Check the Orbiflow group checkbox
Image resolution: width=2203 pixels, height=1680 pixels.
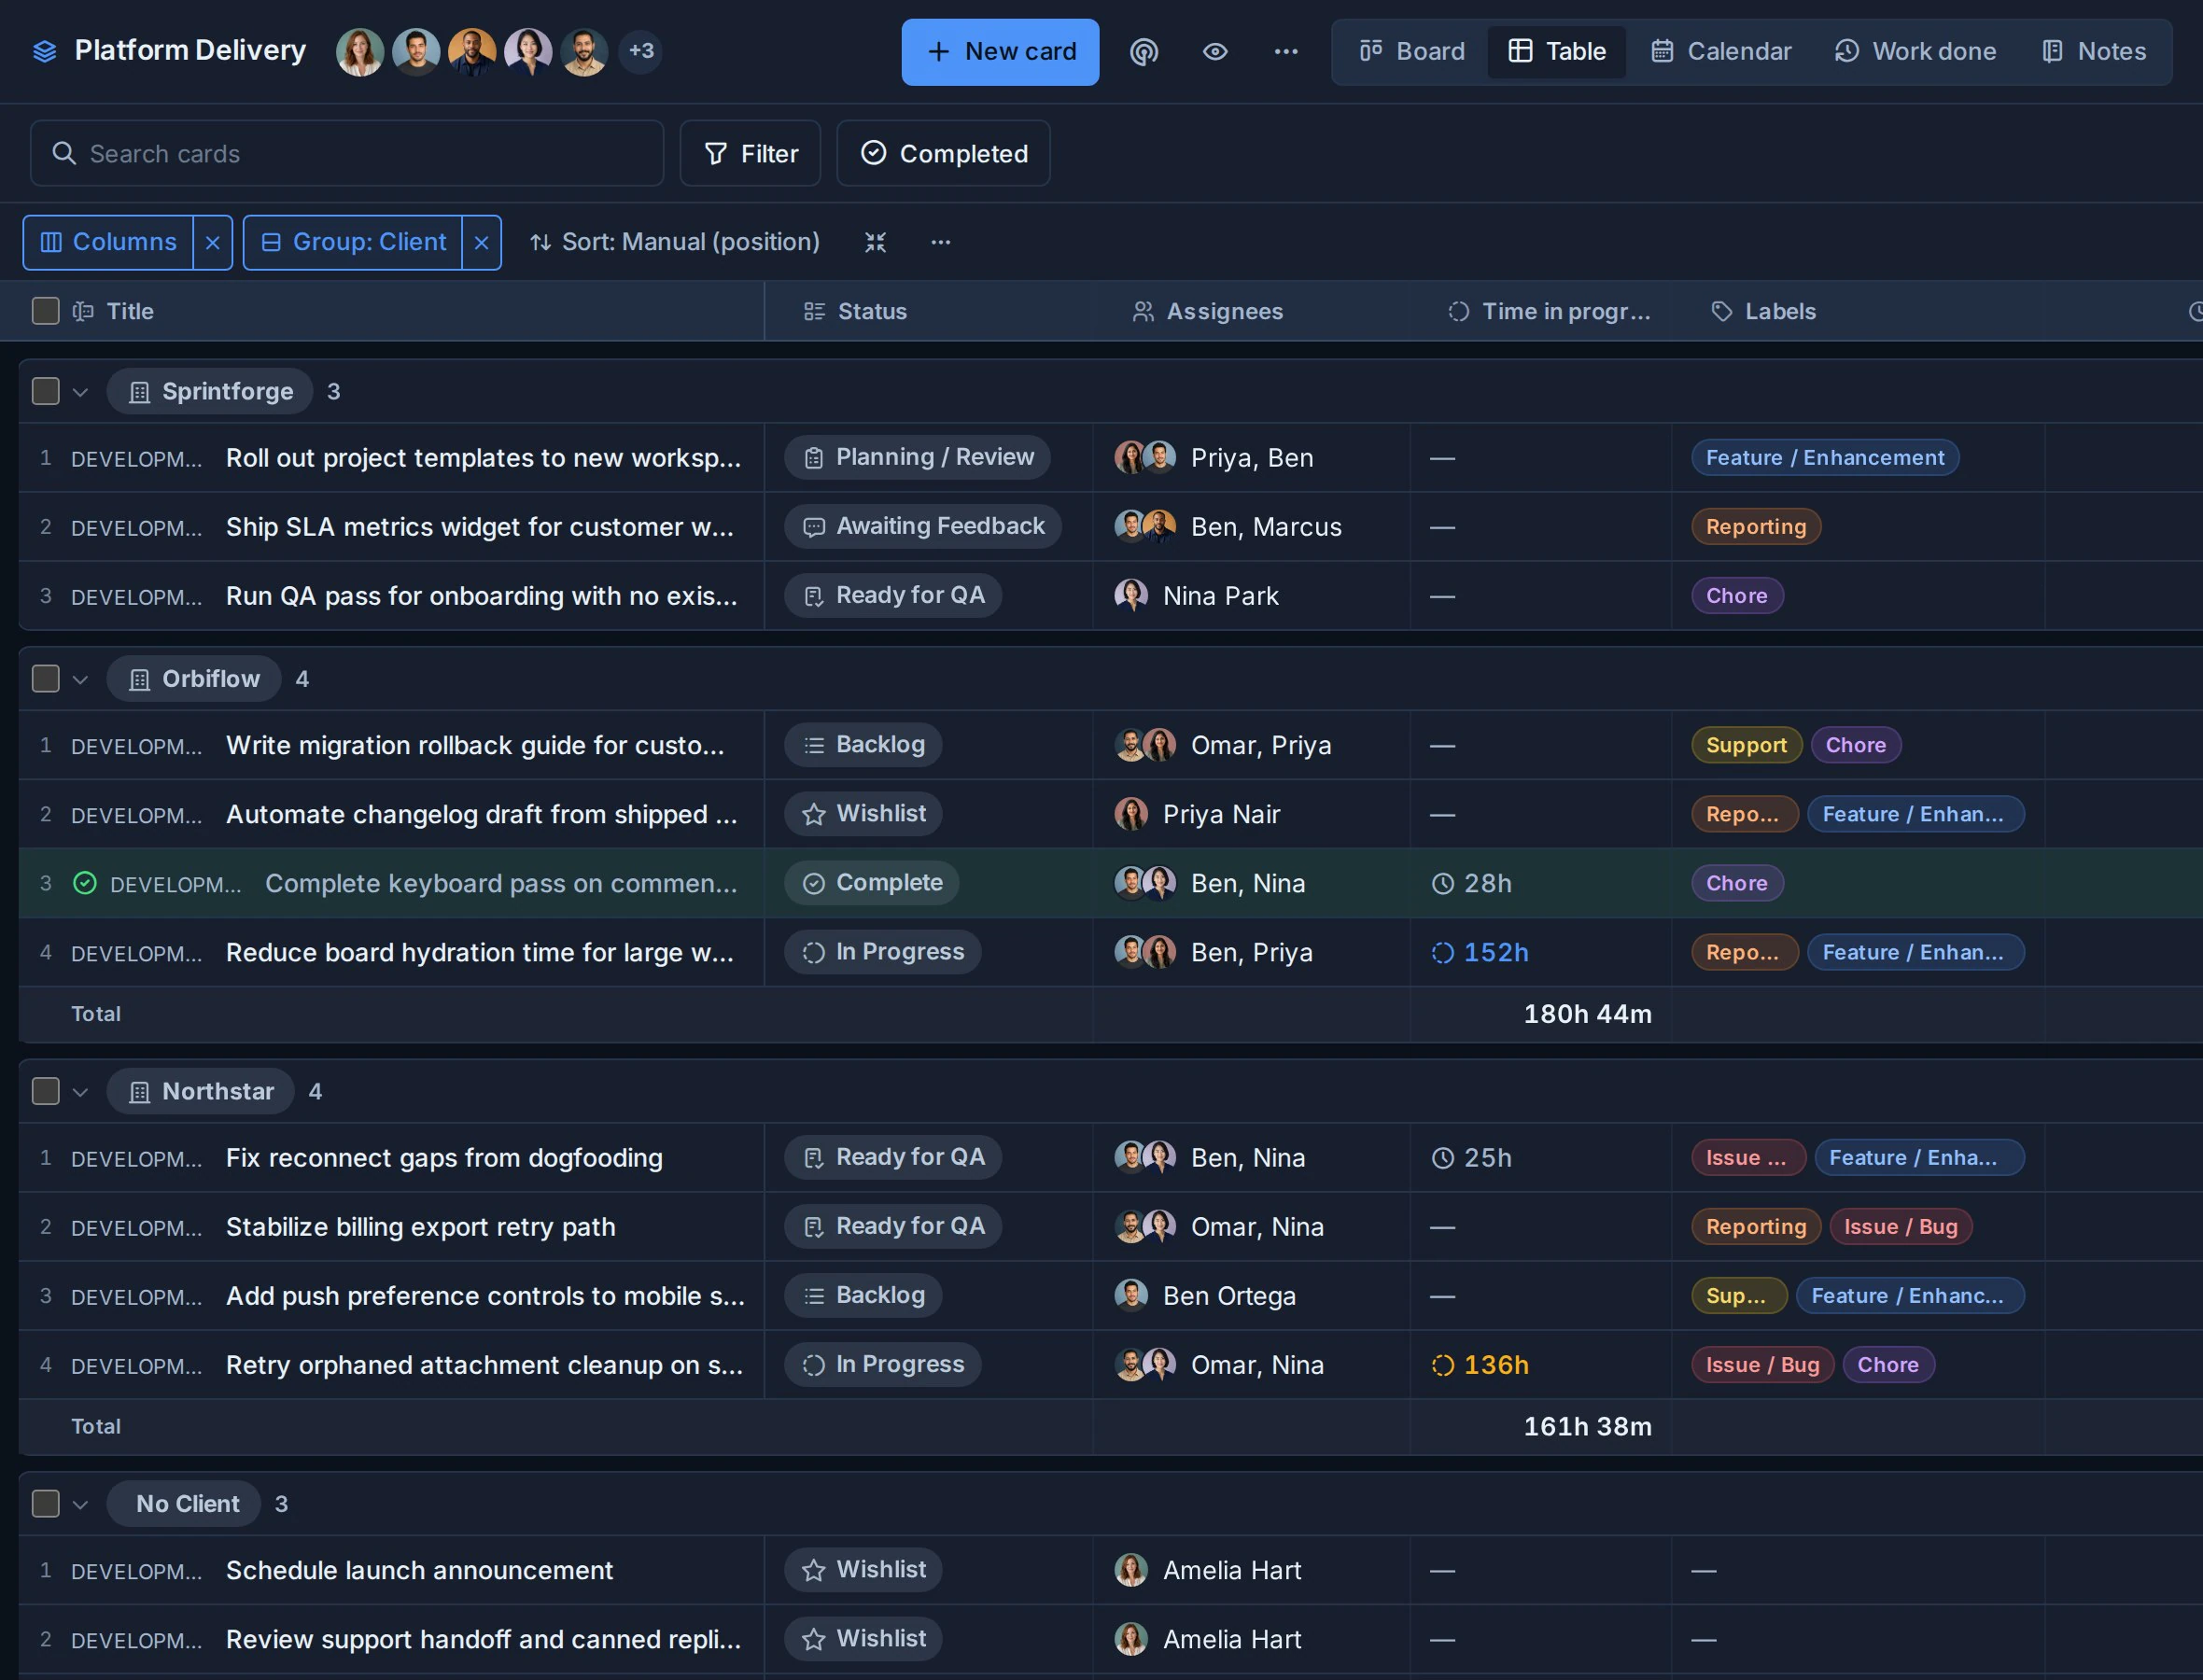pyautogui.click(x=45, y=679)
